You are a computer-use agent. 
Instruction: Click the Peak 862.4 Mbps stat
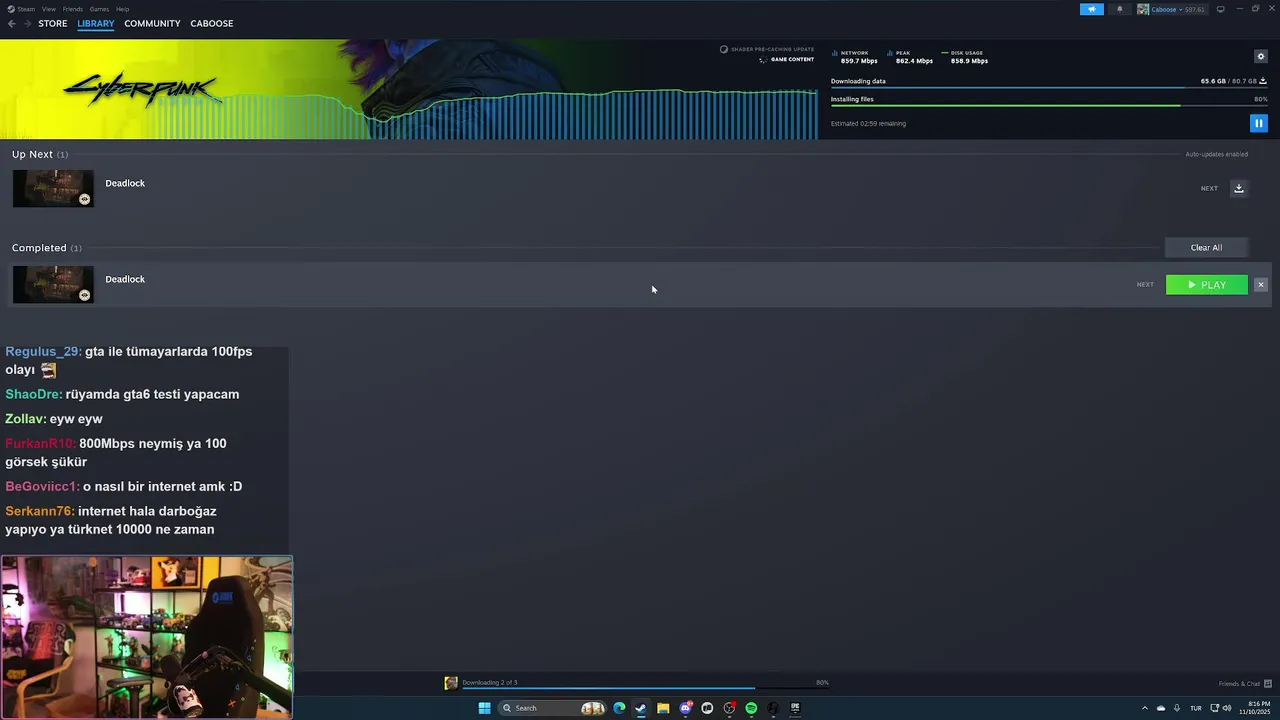tap(910, 57)
